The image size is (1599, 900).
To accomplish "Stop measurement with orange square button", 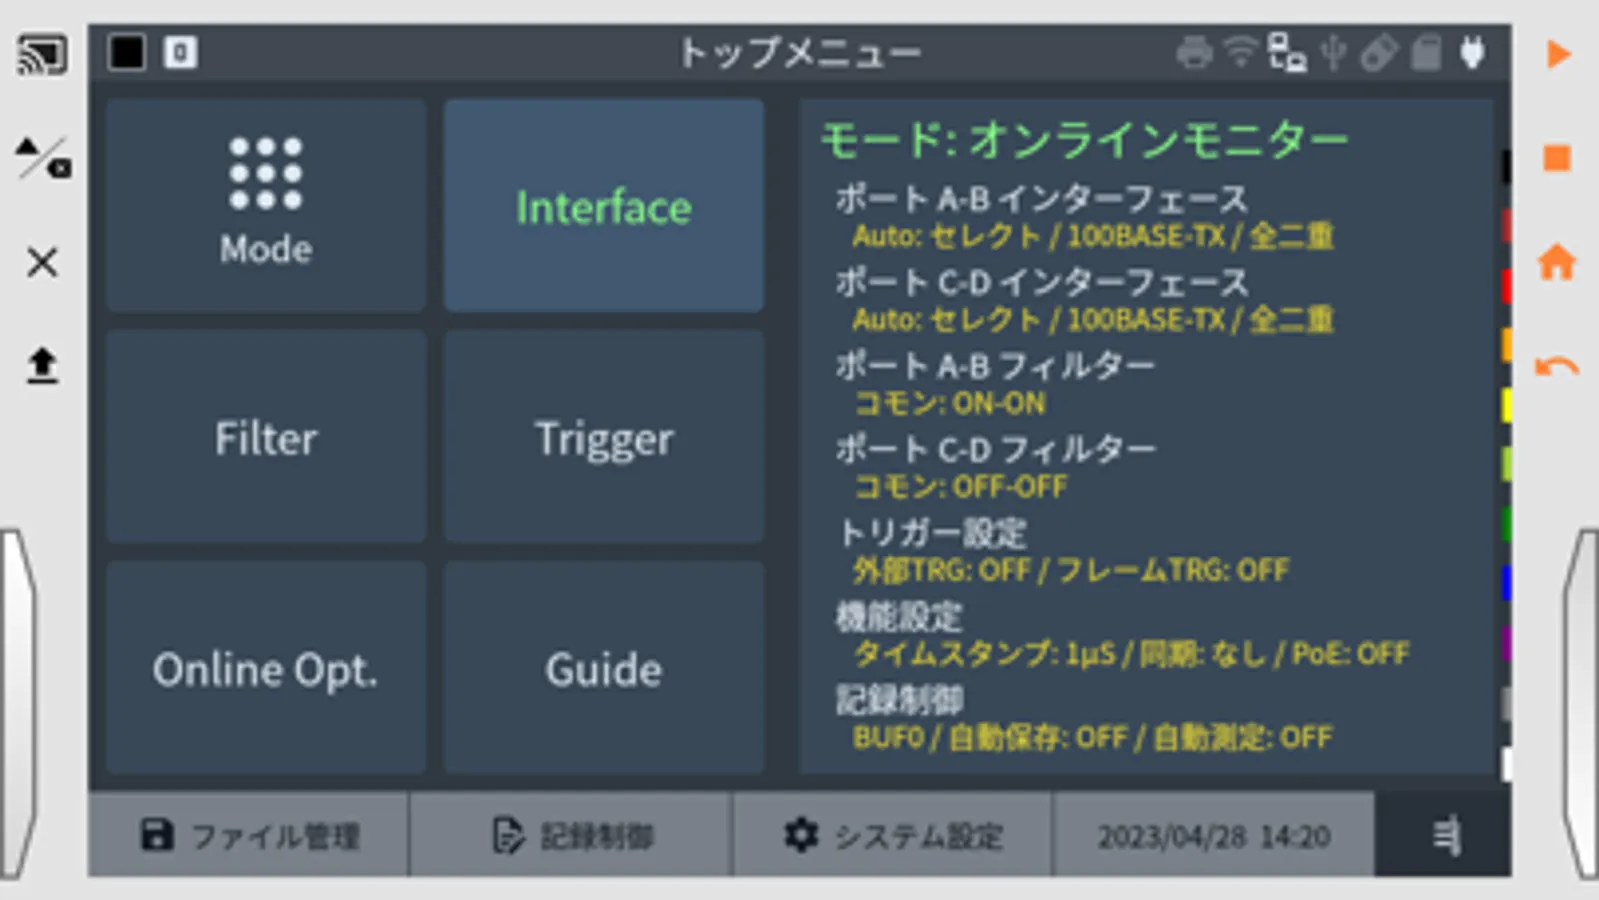I will (x=1557, y=158).
